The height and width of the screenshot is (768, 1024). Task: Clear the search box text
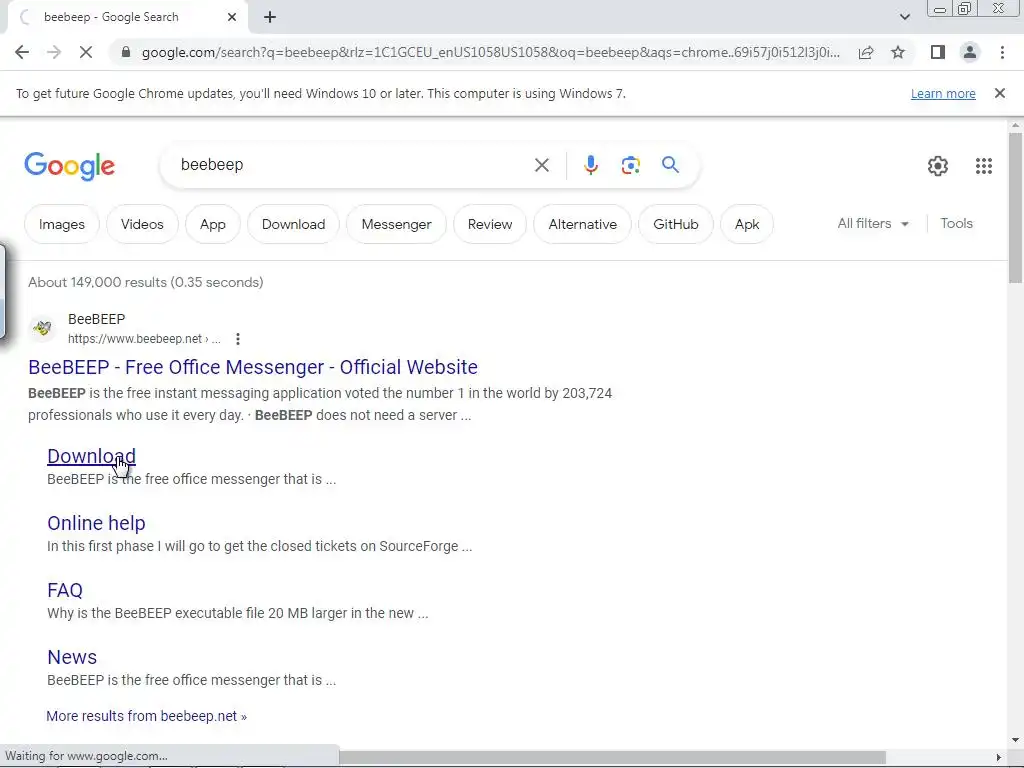pyautogui.click(x=542, y=165)
